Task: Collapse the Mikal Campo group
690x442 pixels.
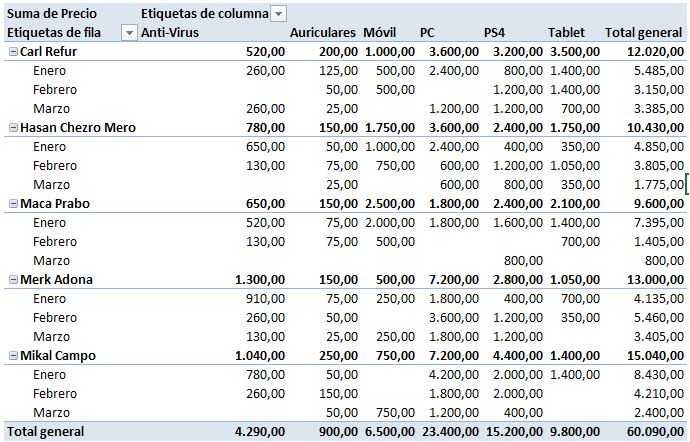Action: (x=14, y=356)
